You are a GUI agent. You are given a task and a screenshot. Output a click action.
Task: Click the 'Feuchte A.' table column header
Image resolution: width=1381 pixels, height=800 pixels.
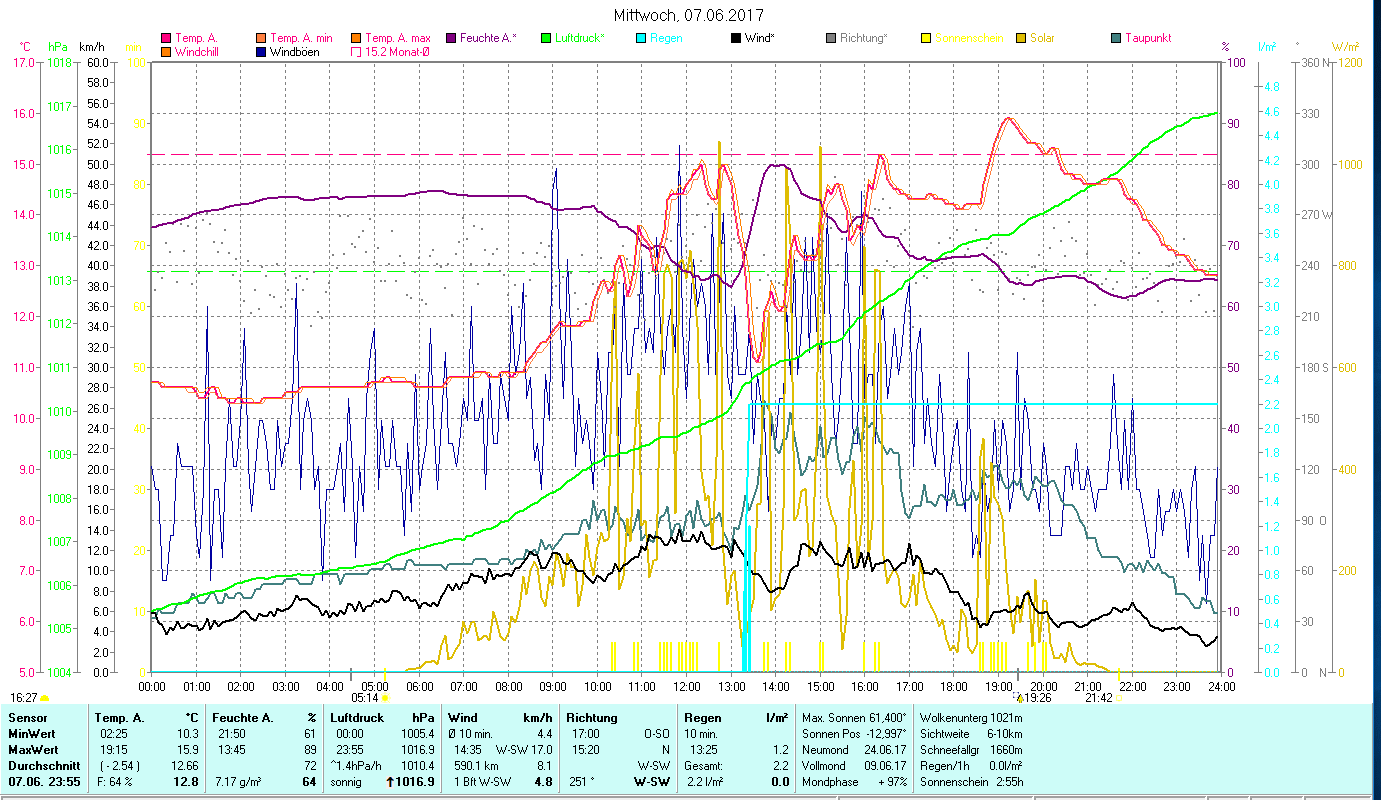pyautogui.click(x=241, y=718)
